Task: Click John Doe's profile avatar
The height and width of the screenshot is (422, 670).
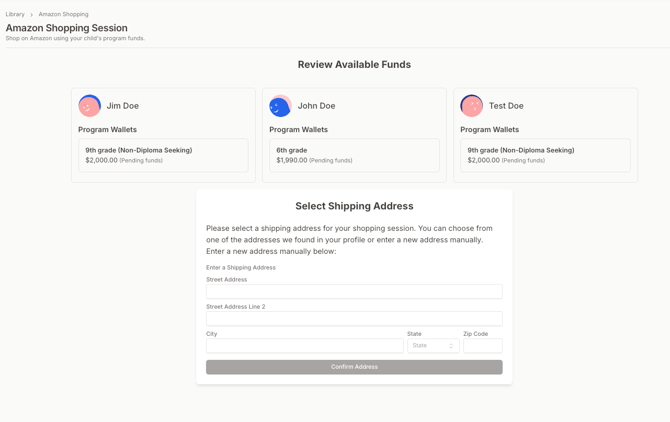Action: point(280,106)
